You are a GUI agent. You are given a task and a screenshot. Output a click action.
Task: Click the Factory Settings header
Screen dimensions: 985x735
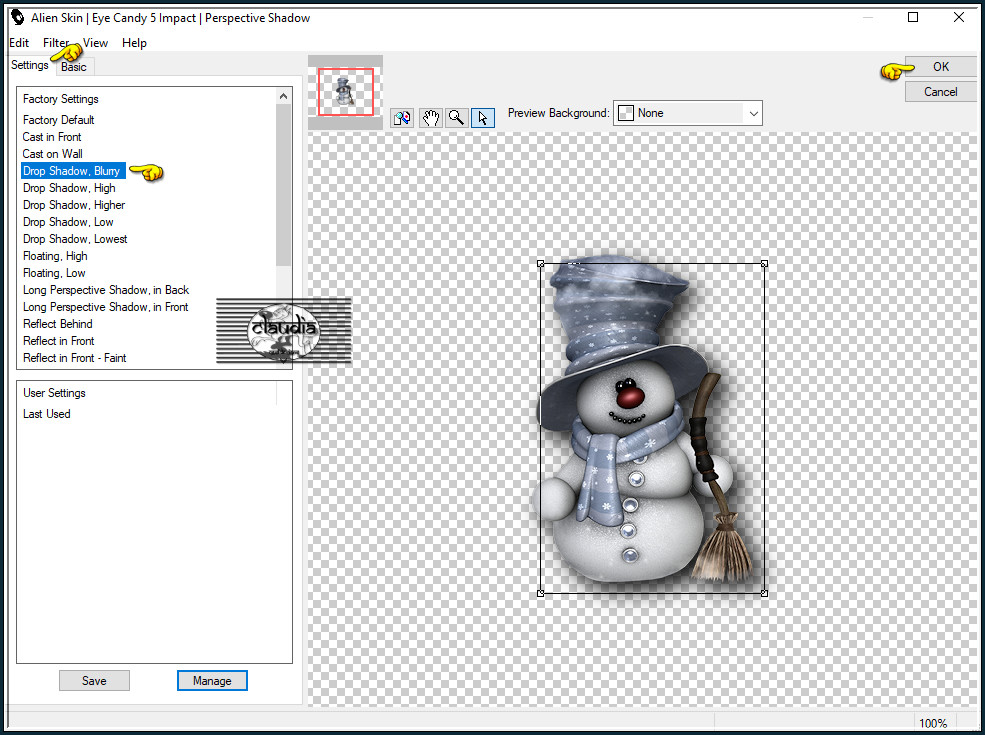coord(61,99)
